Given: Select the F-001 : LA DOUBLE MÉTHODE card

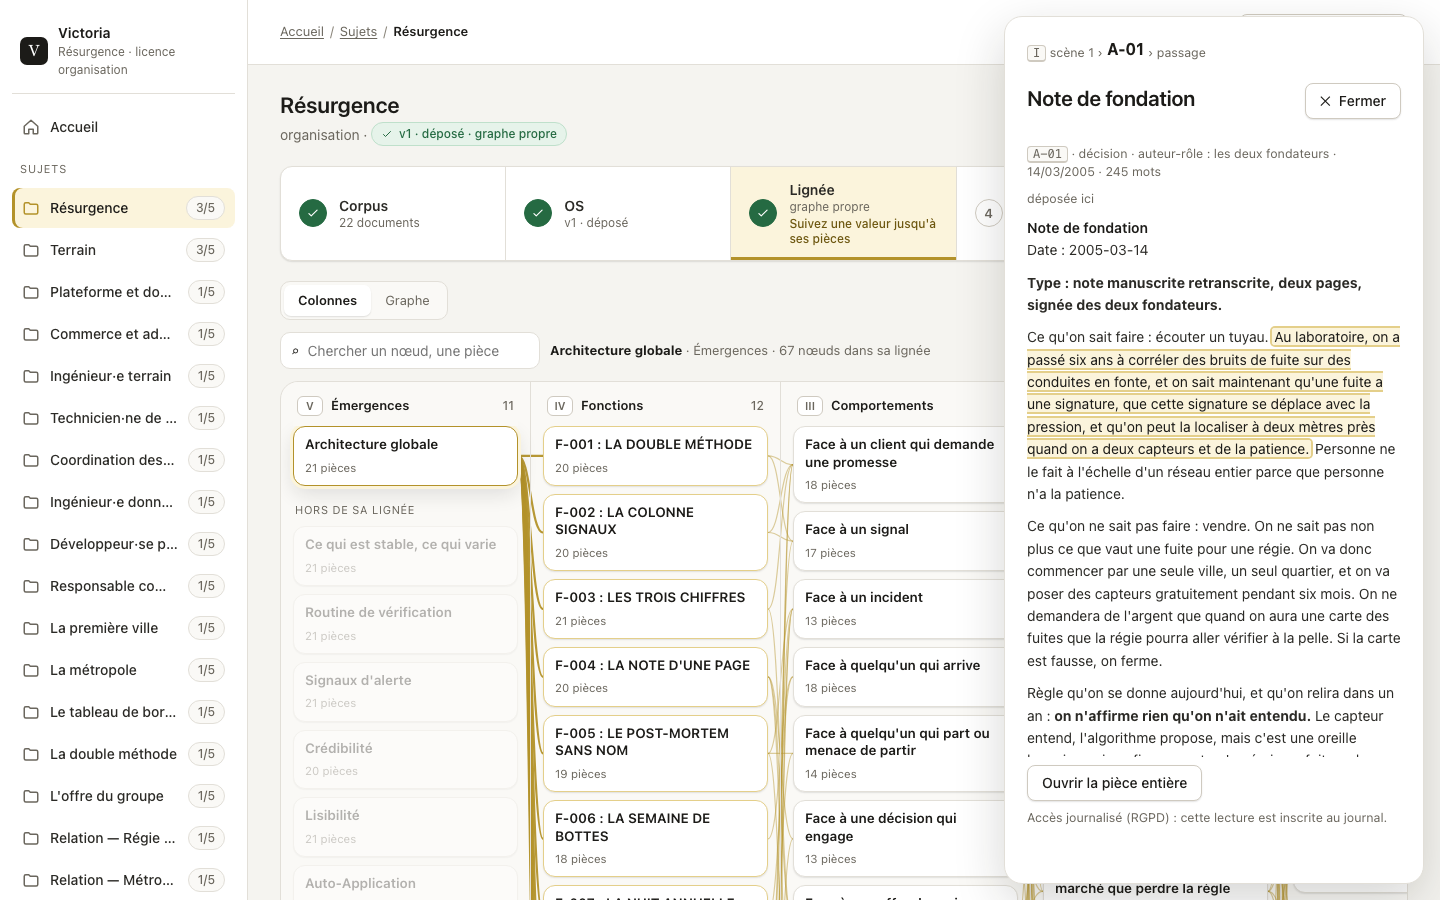Looking at the screenshot, I should tap(655, 456).
